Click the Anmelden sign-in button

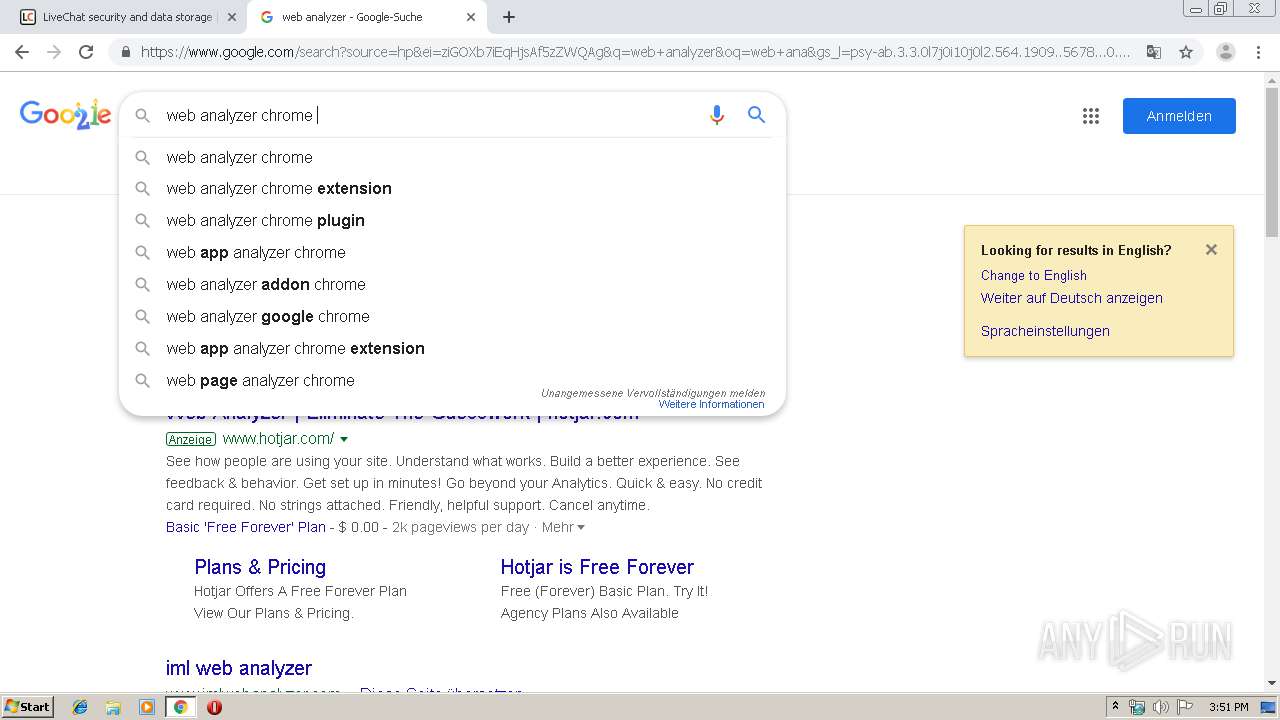tap(1179, 116)
